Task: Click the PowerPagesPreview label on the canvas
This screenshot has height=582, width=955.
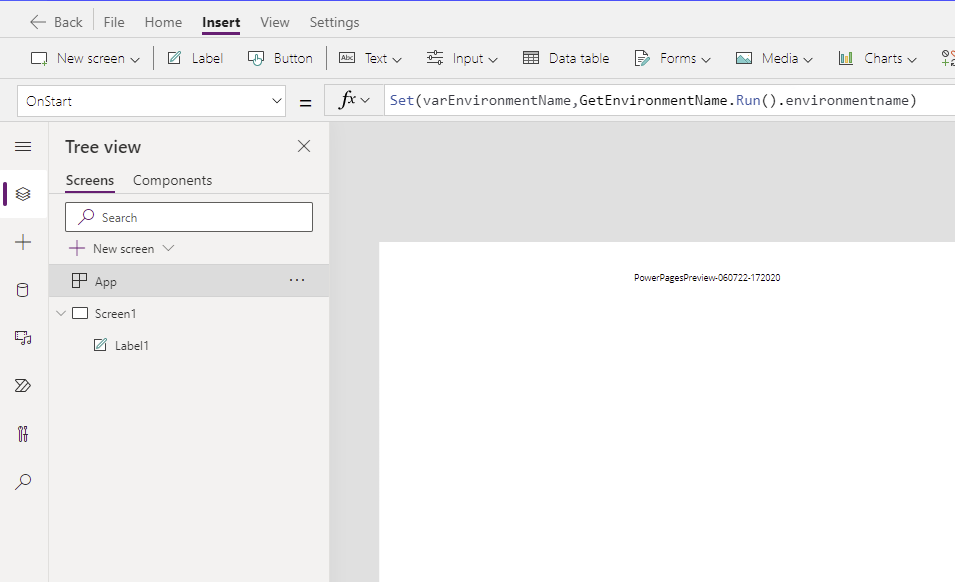Action: tap(707, 278)
